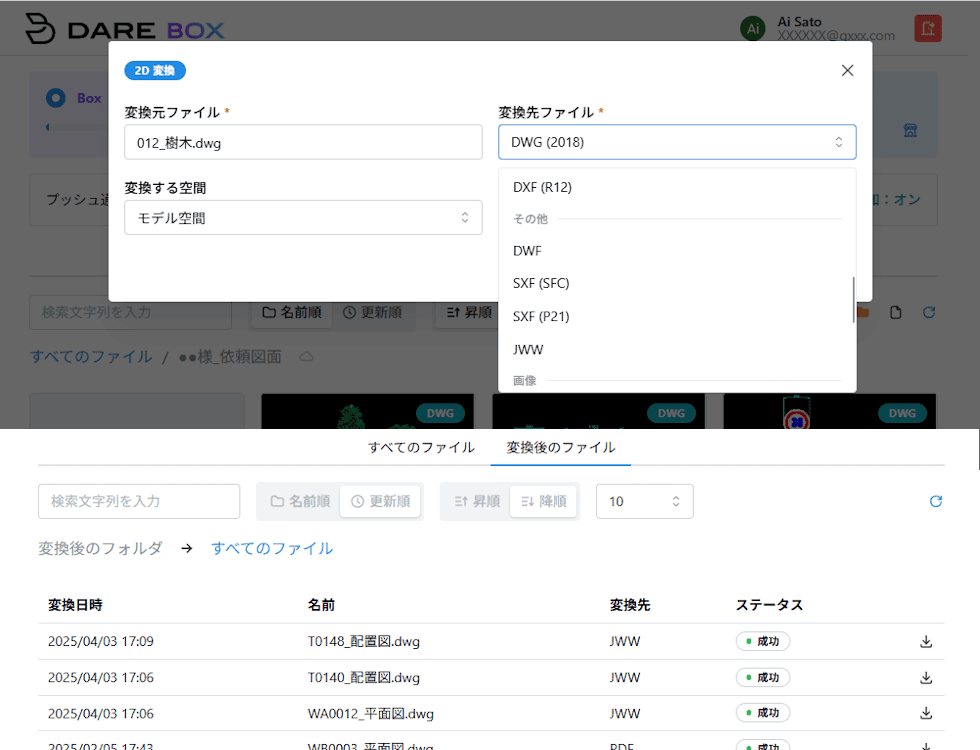Download T0140_配置図.dwg converted file
Viewport: 980px width, 750px height.
(x=926, y=678)
